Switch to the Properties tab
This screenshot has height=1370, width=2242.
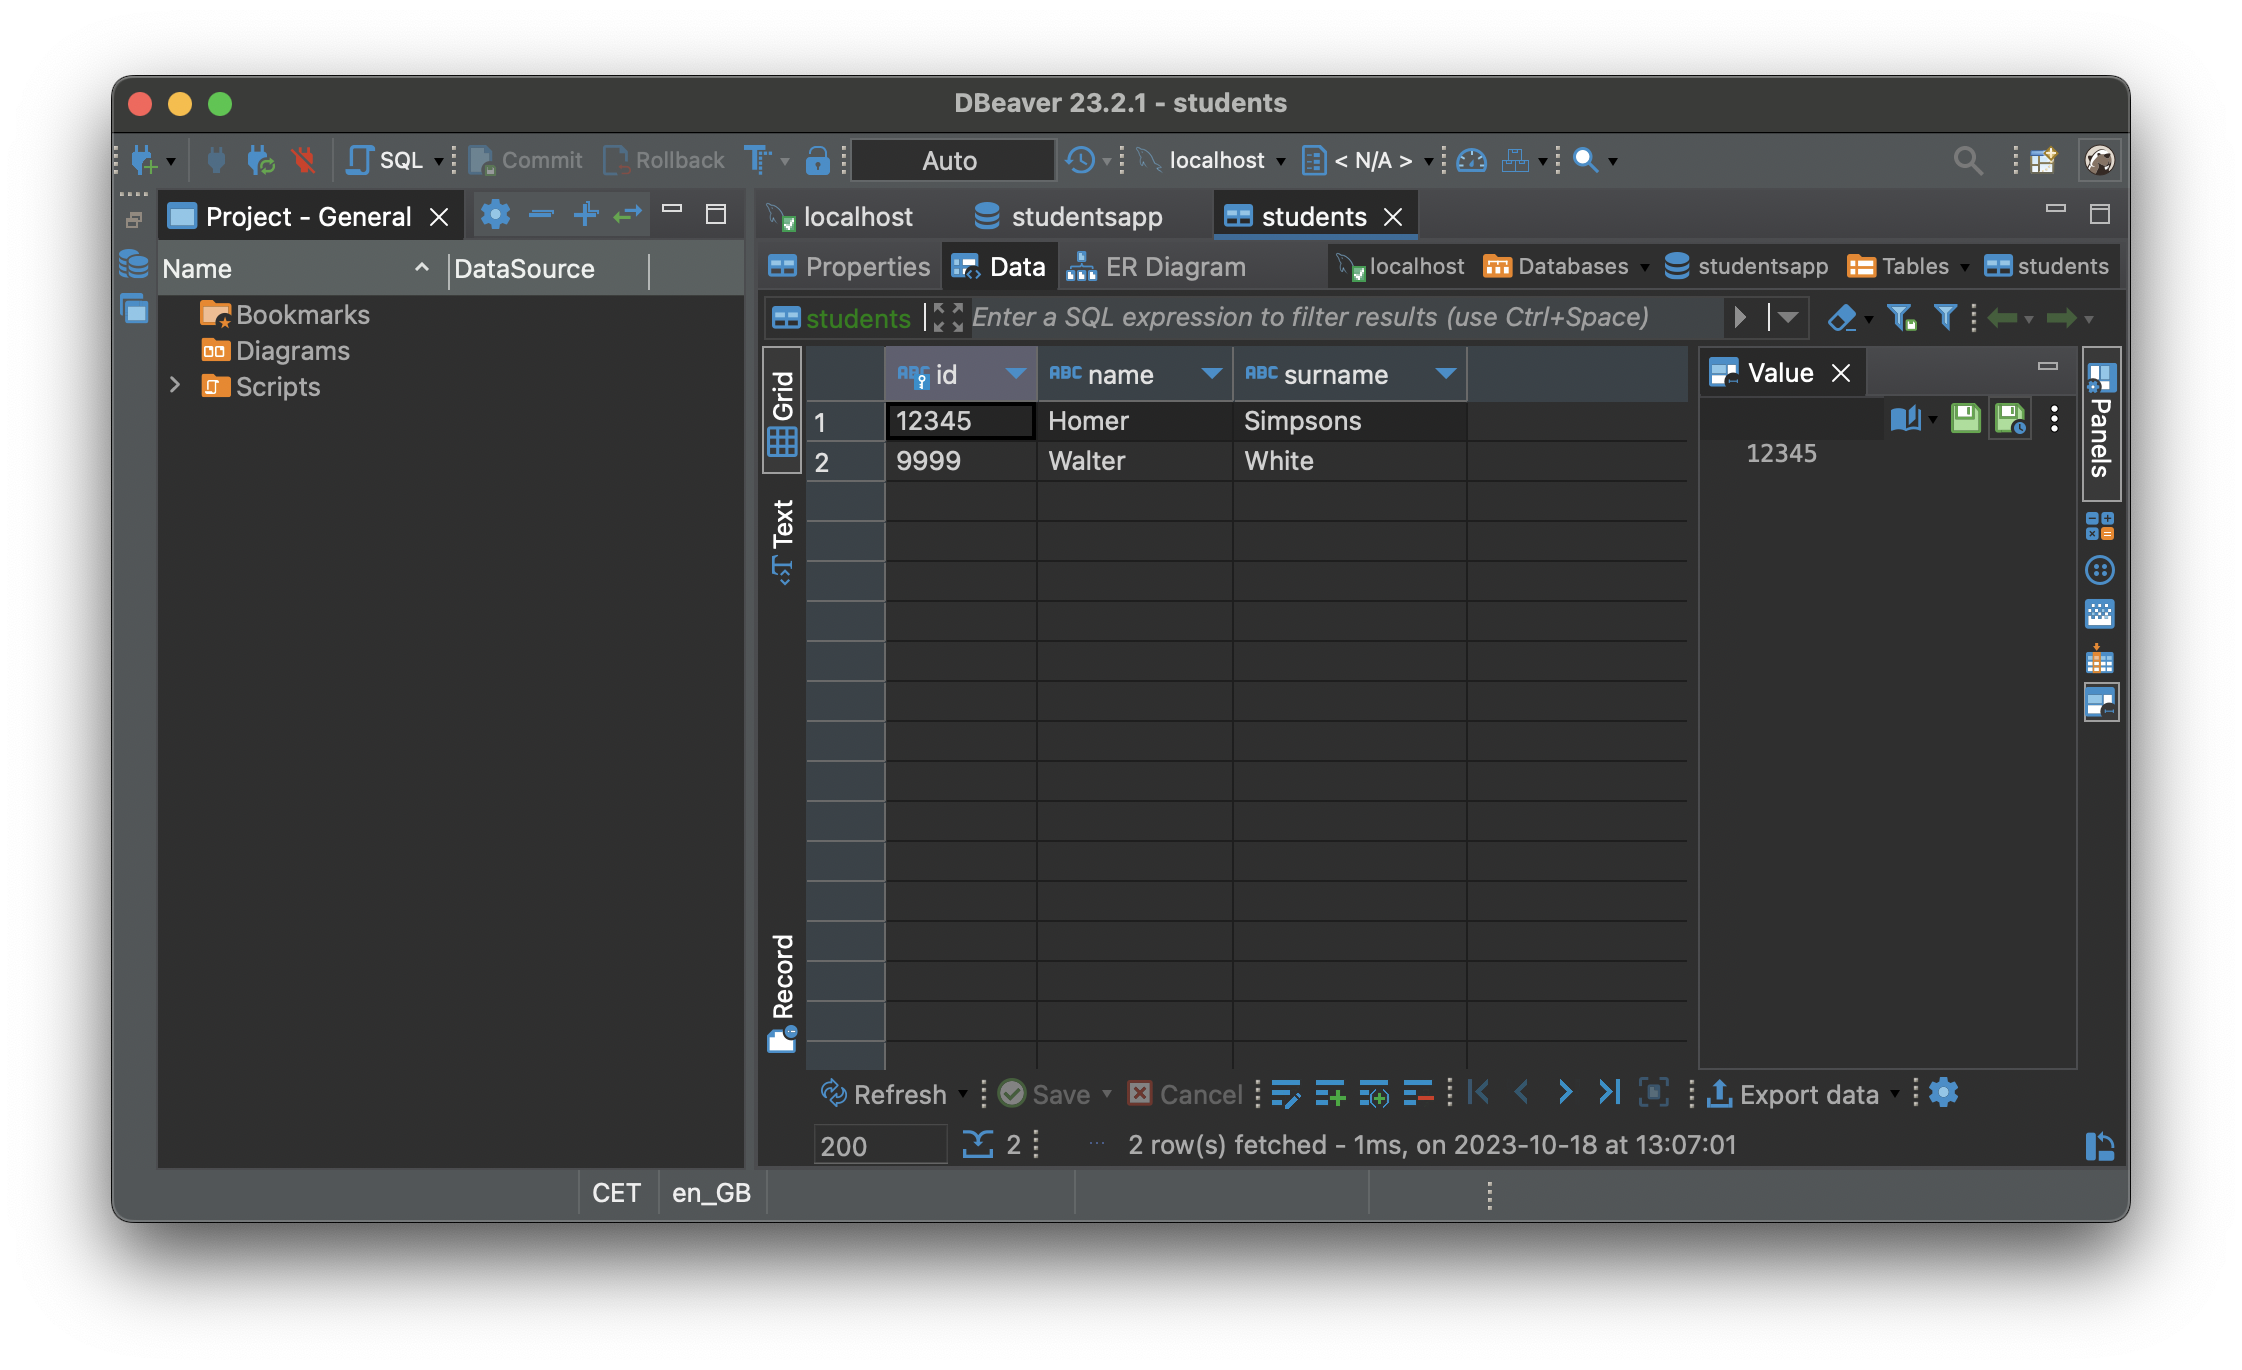[x=849, y=267]
